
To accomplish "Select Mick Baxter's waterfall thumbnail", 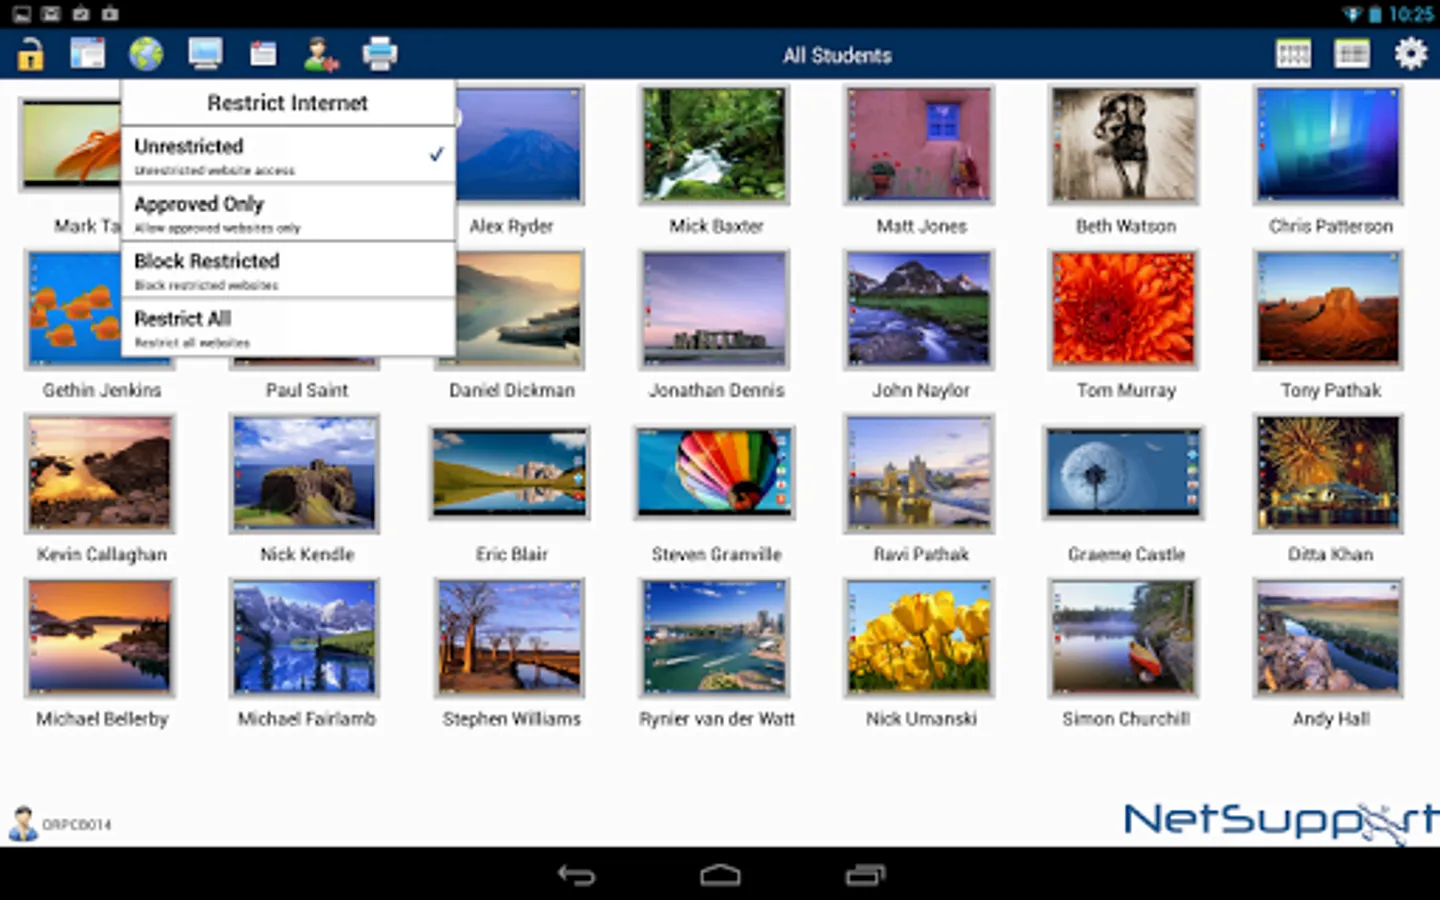I will coord(715,145).
